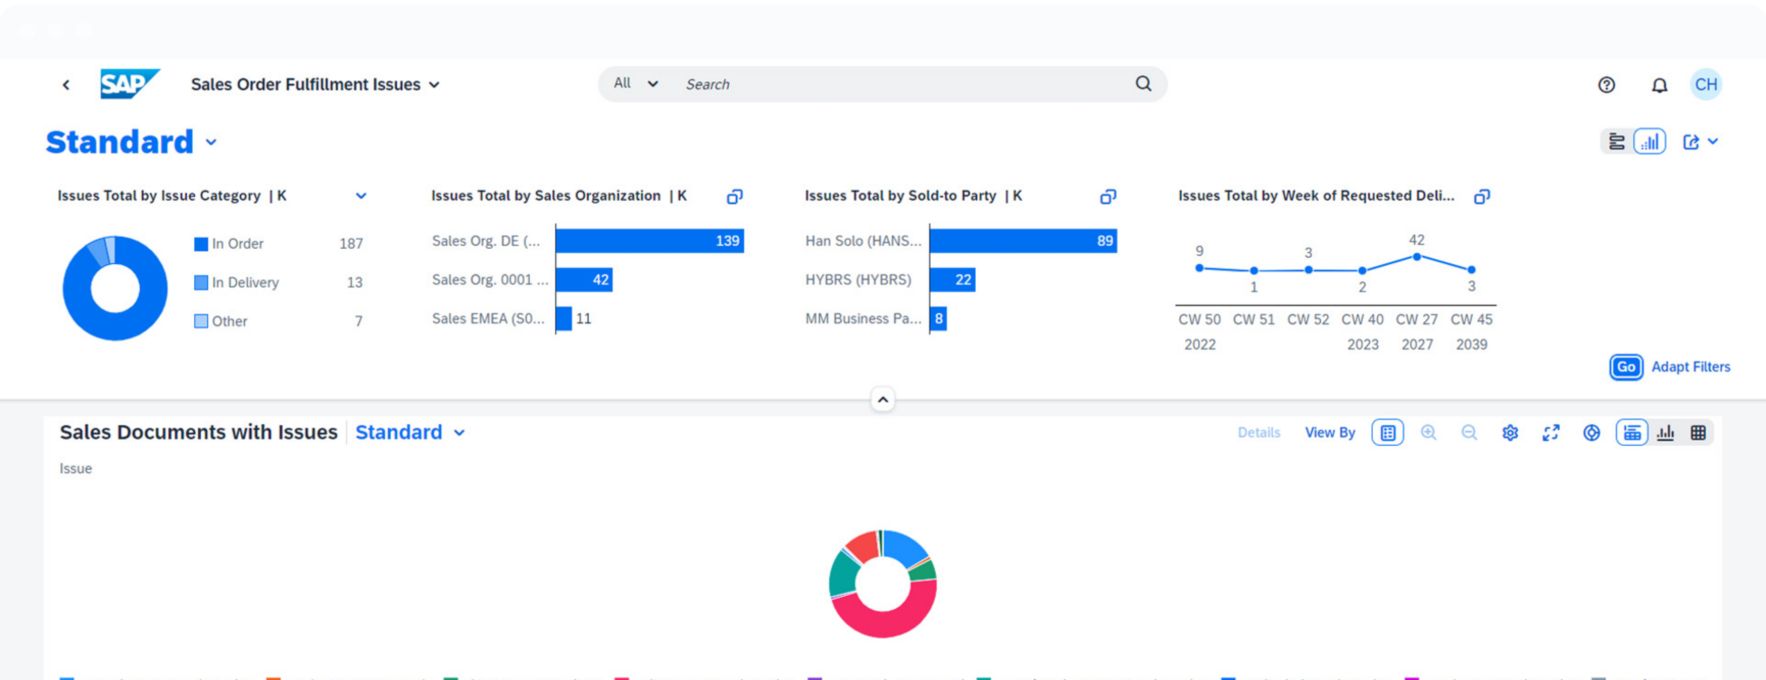Enter full screen chart mode
The width and height of the screenshot is (1766, 680).
click(x=1551, y=433)
